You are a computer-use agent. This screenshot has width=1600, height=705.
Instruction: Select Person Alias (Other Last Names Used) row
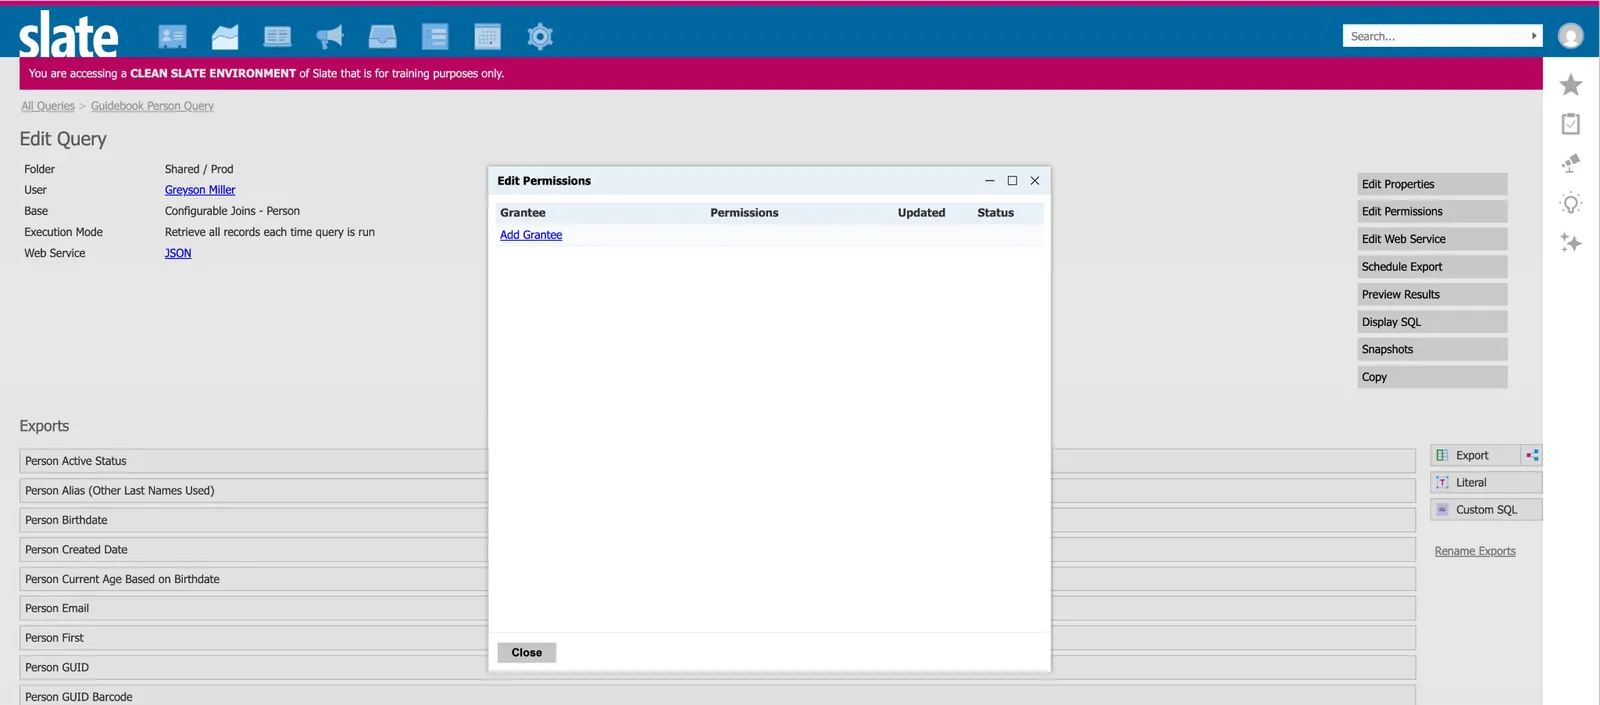(717, 491)
